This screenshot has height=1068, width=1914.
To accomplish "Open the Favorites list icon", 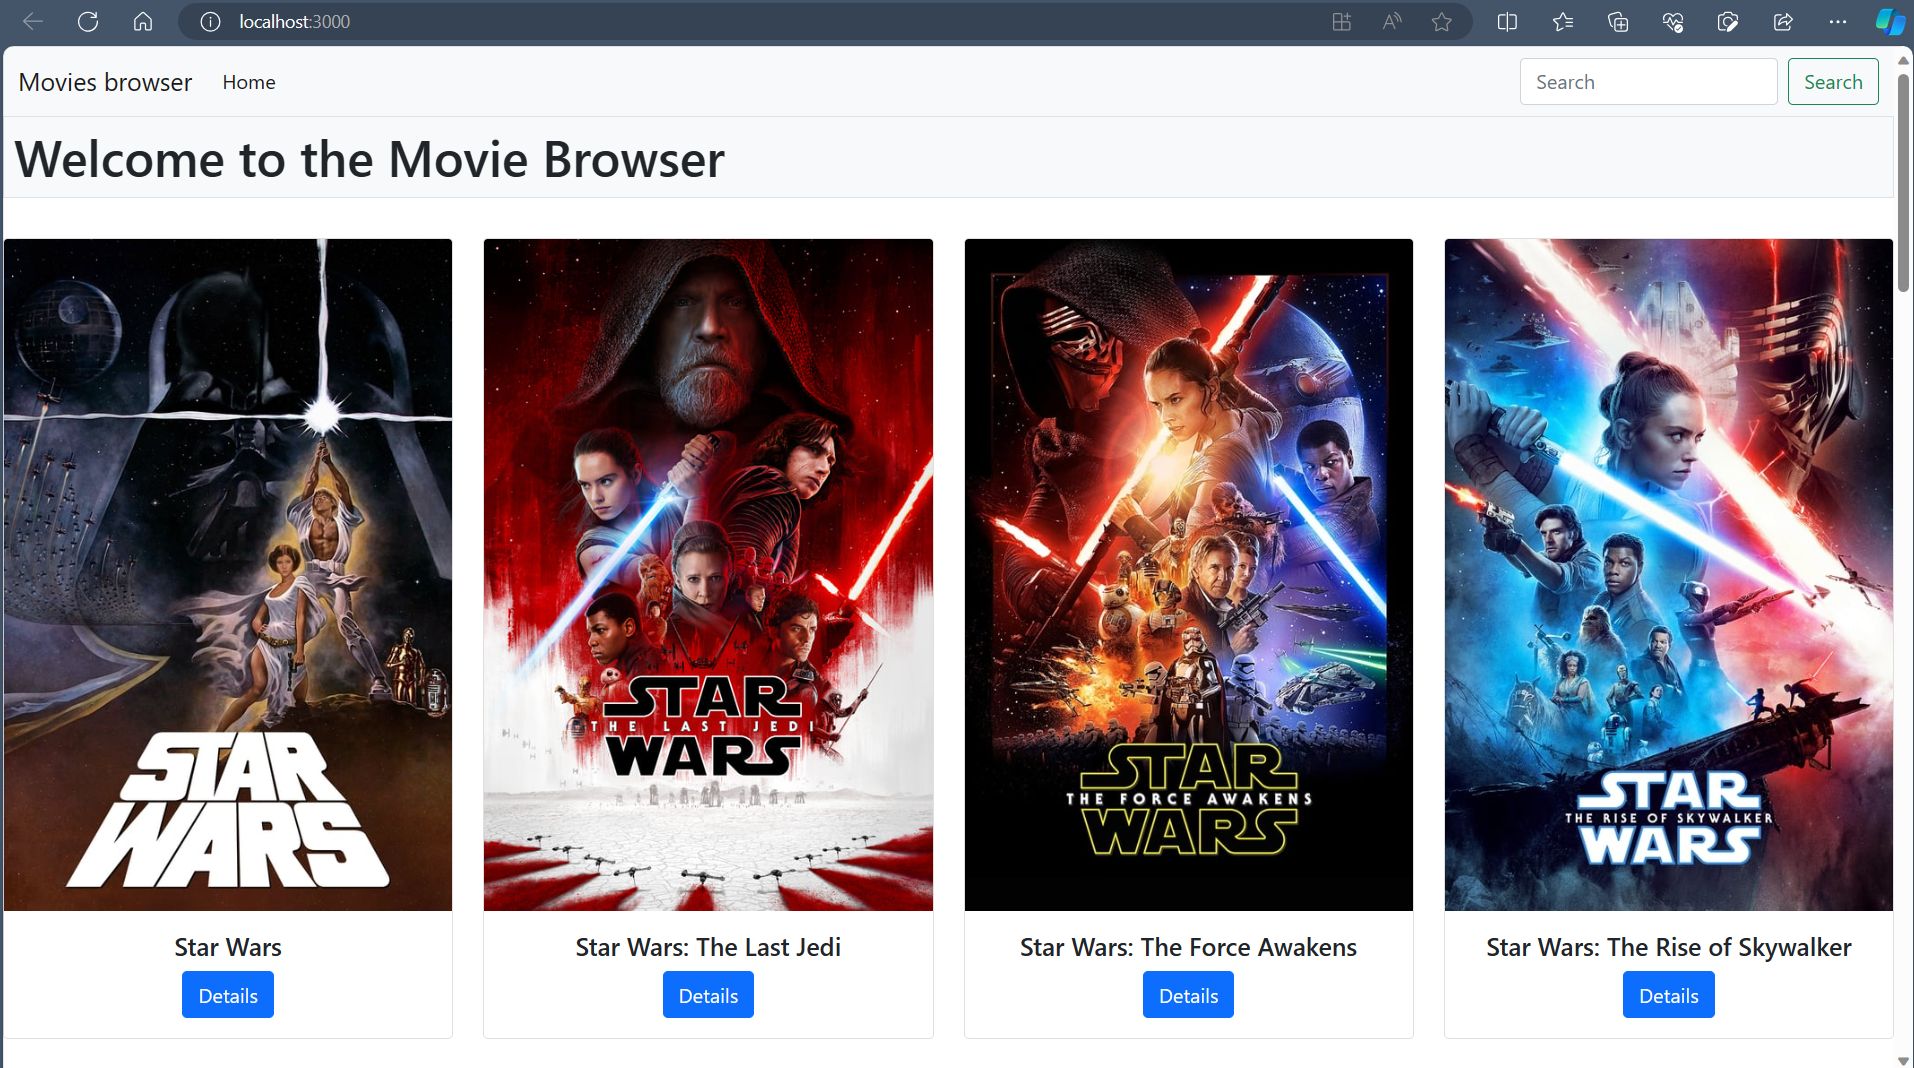I will coord(1563,22).
